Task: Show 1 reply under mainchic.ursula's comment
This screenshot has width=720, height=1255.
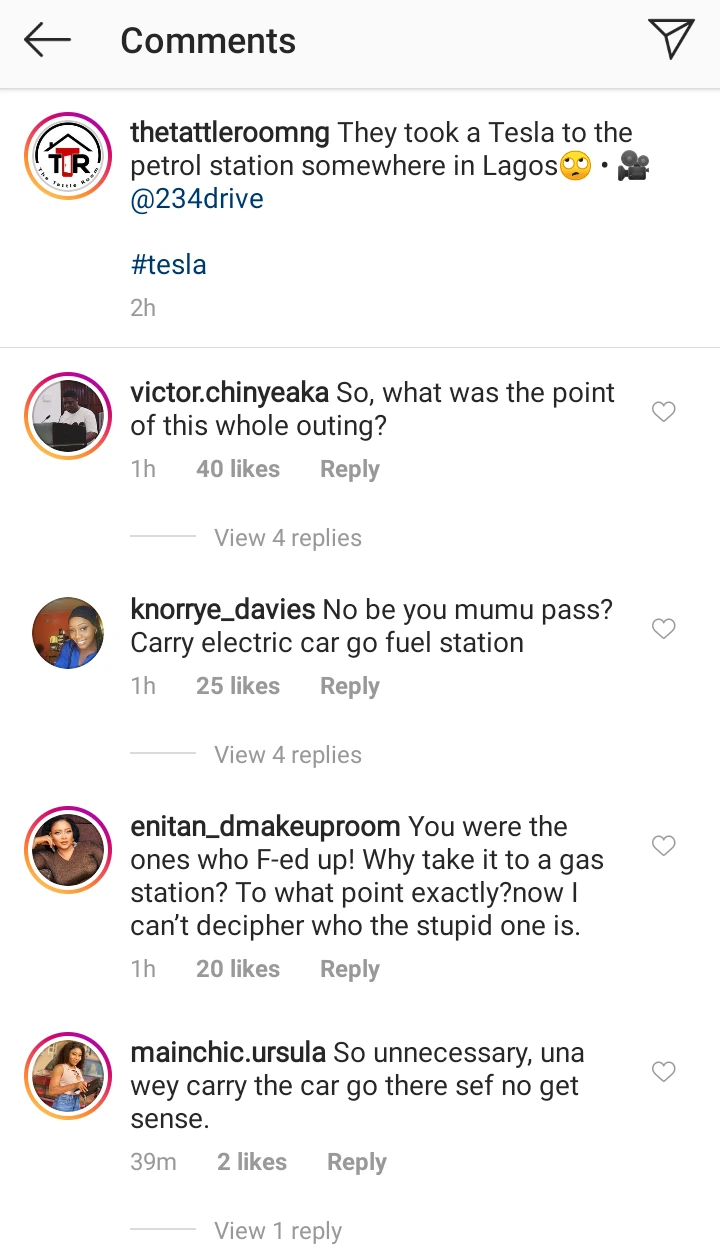Action: pyautogui.click(x=277, y=1231)
